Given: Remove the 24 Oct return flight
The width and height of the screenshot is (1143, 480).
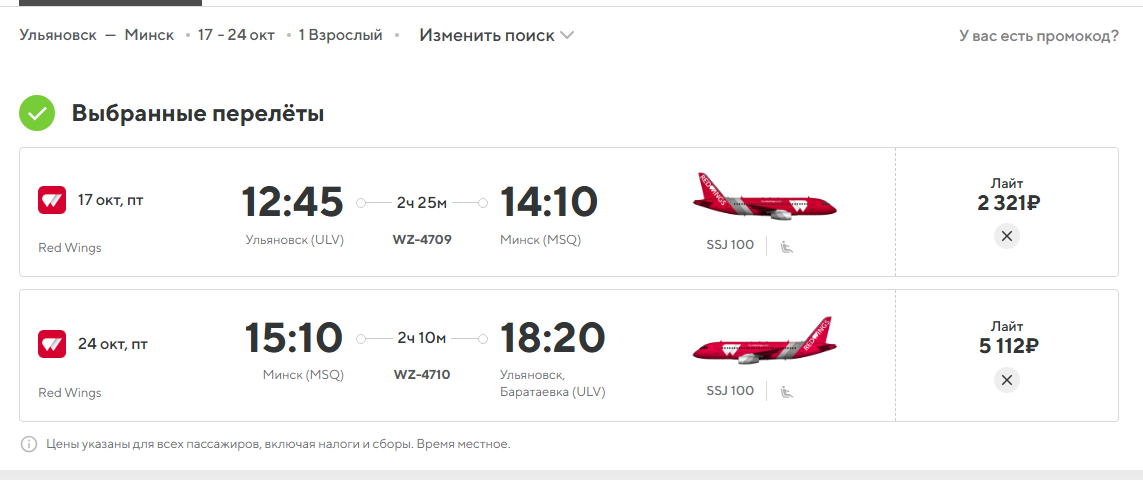Looking at the screenshot, I should (1007, 380).
